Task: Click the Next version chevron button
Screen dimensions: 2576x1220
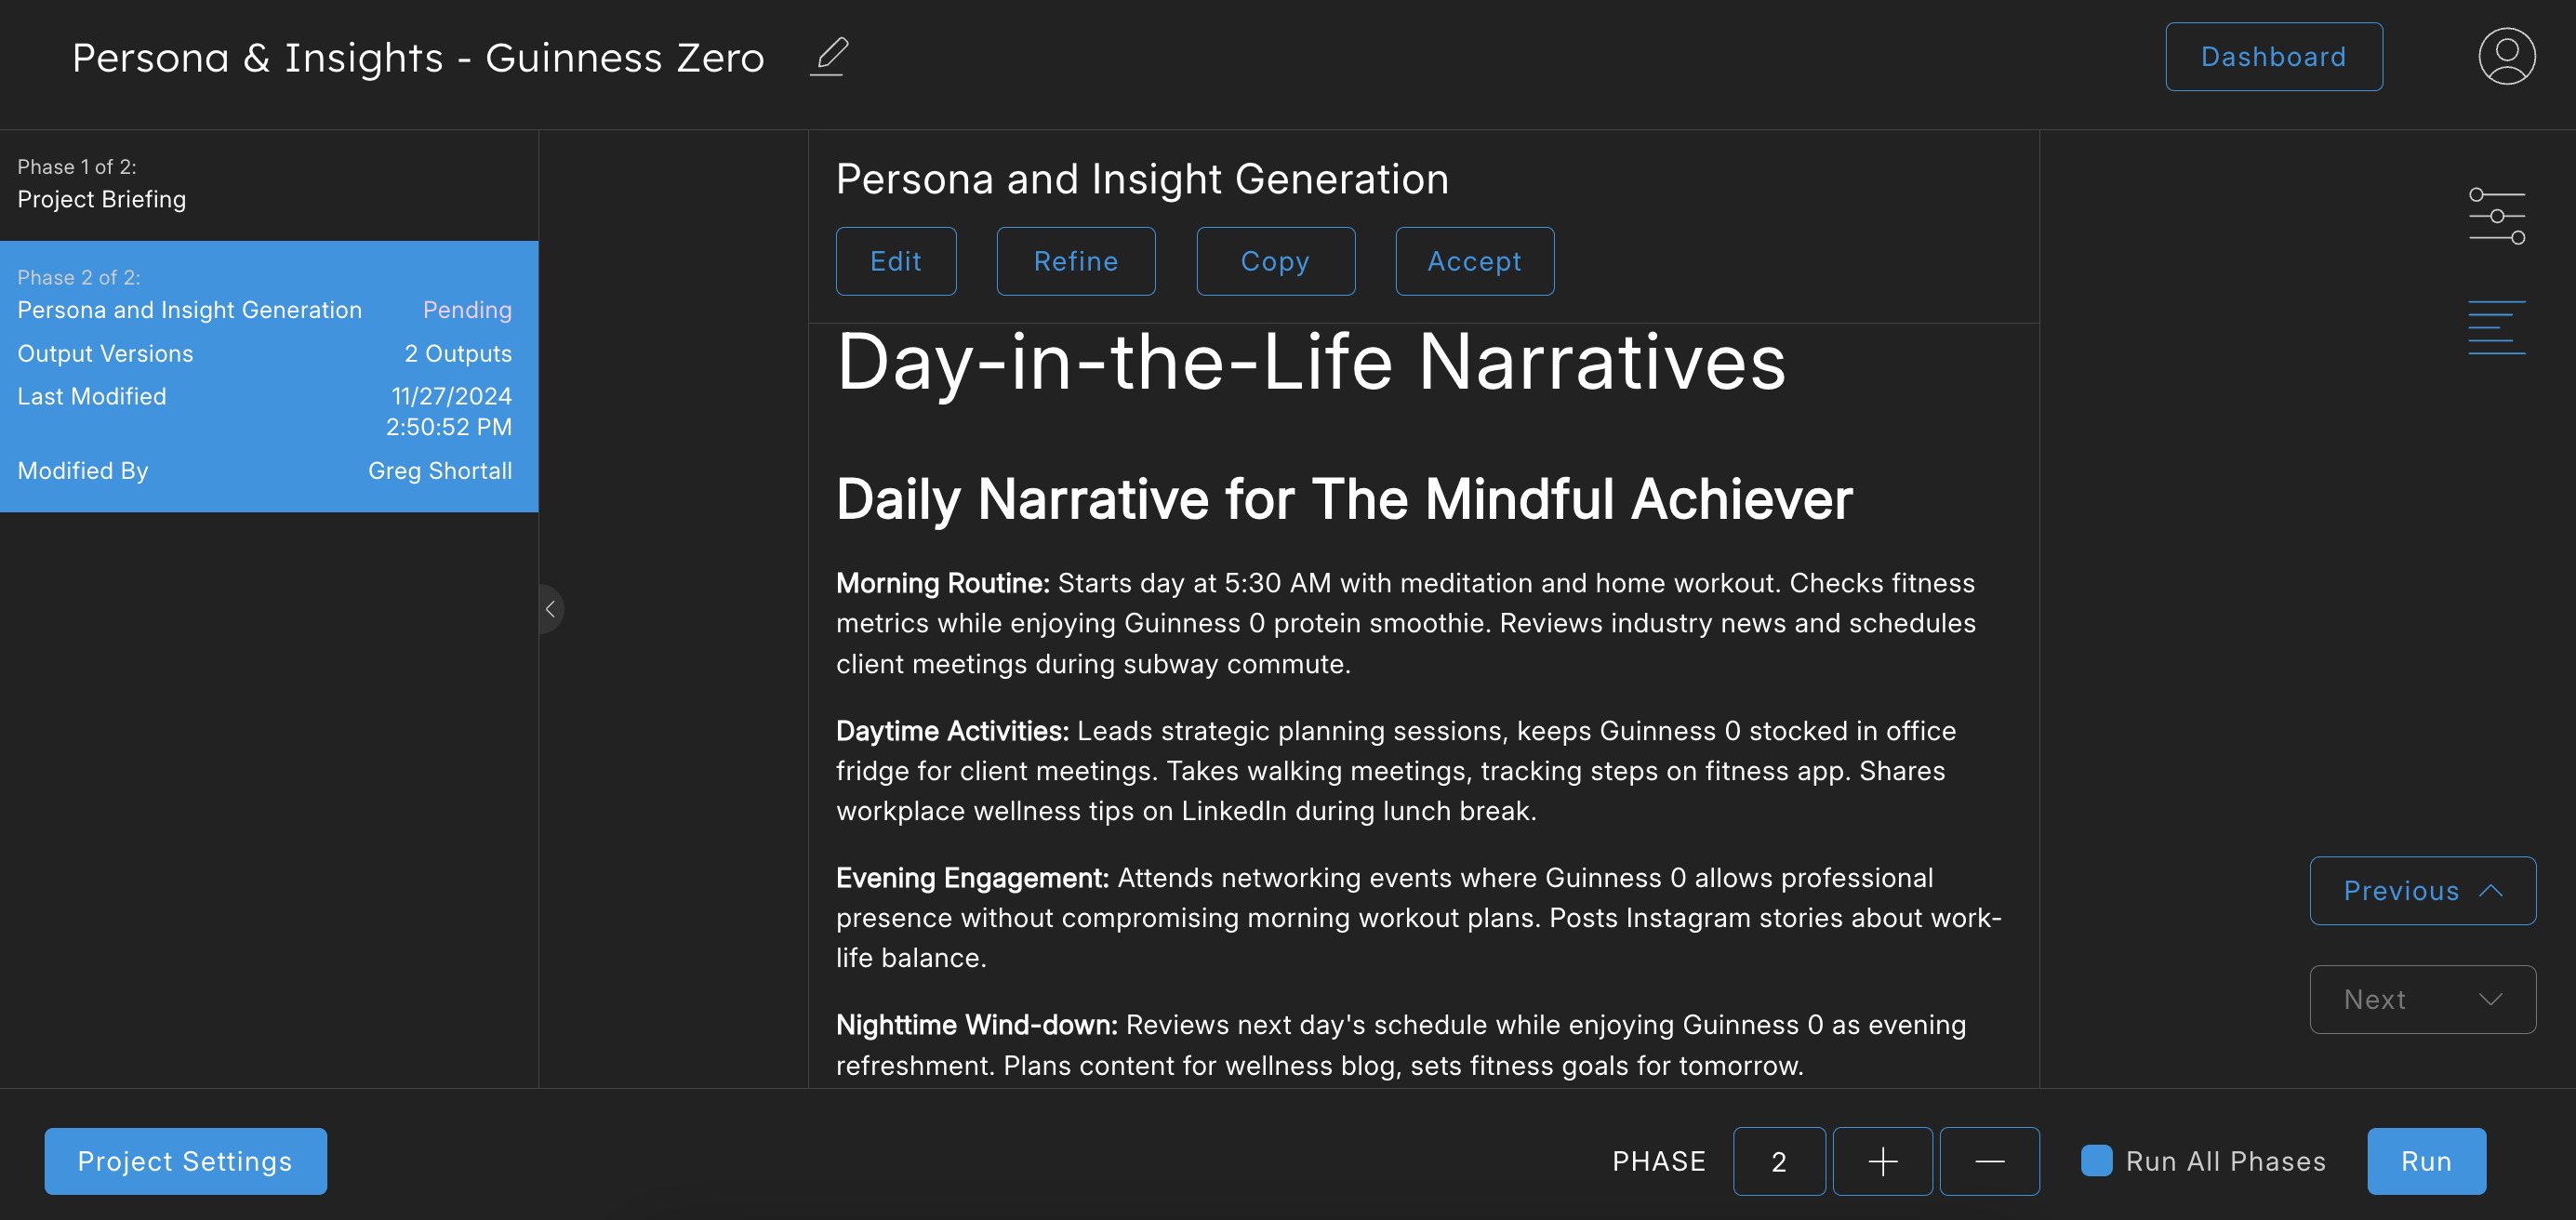Action: click(2421, 999)
